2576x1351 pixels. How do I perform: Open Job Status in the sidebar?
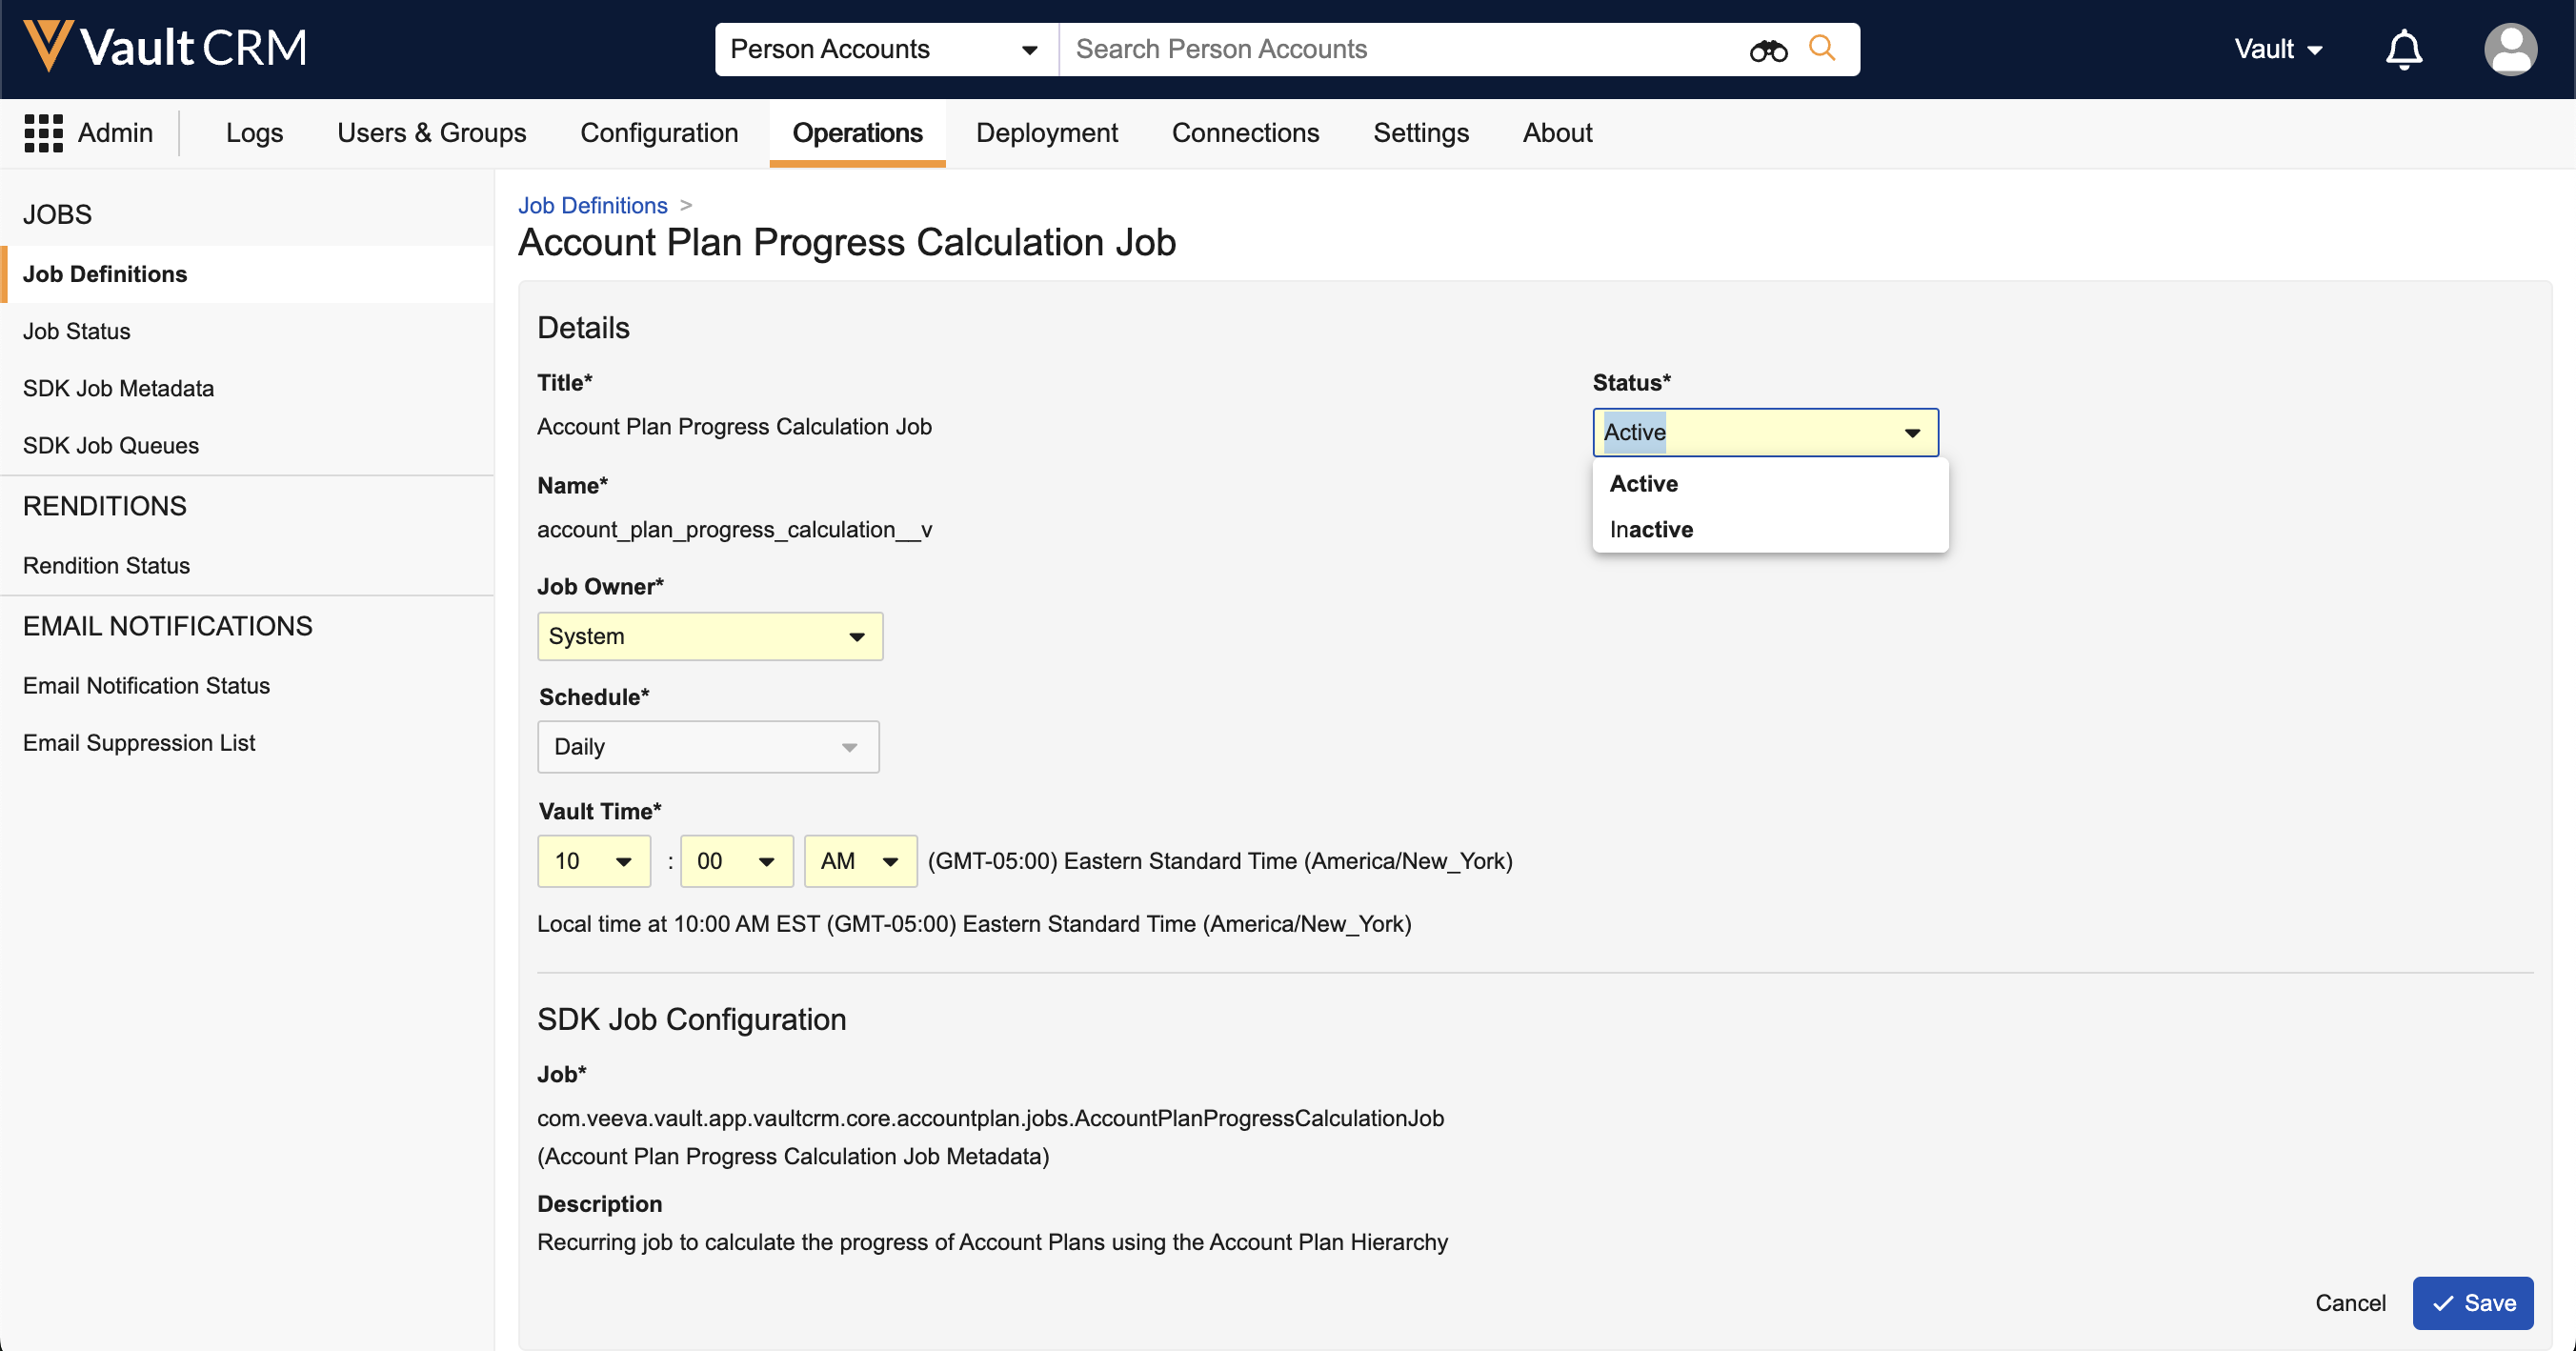(x=77, y=331)
